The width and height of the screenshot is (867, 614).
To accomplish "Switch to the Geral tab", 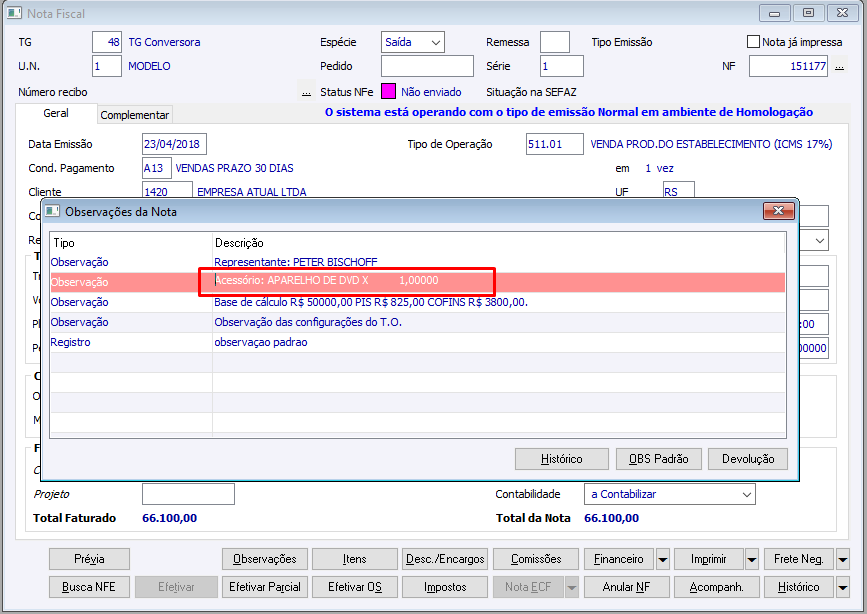I will pos(56,113).
